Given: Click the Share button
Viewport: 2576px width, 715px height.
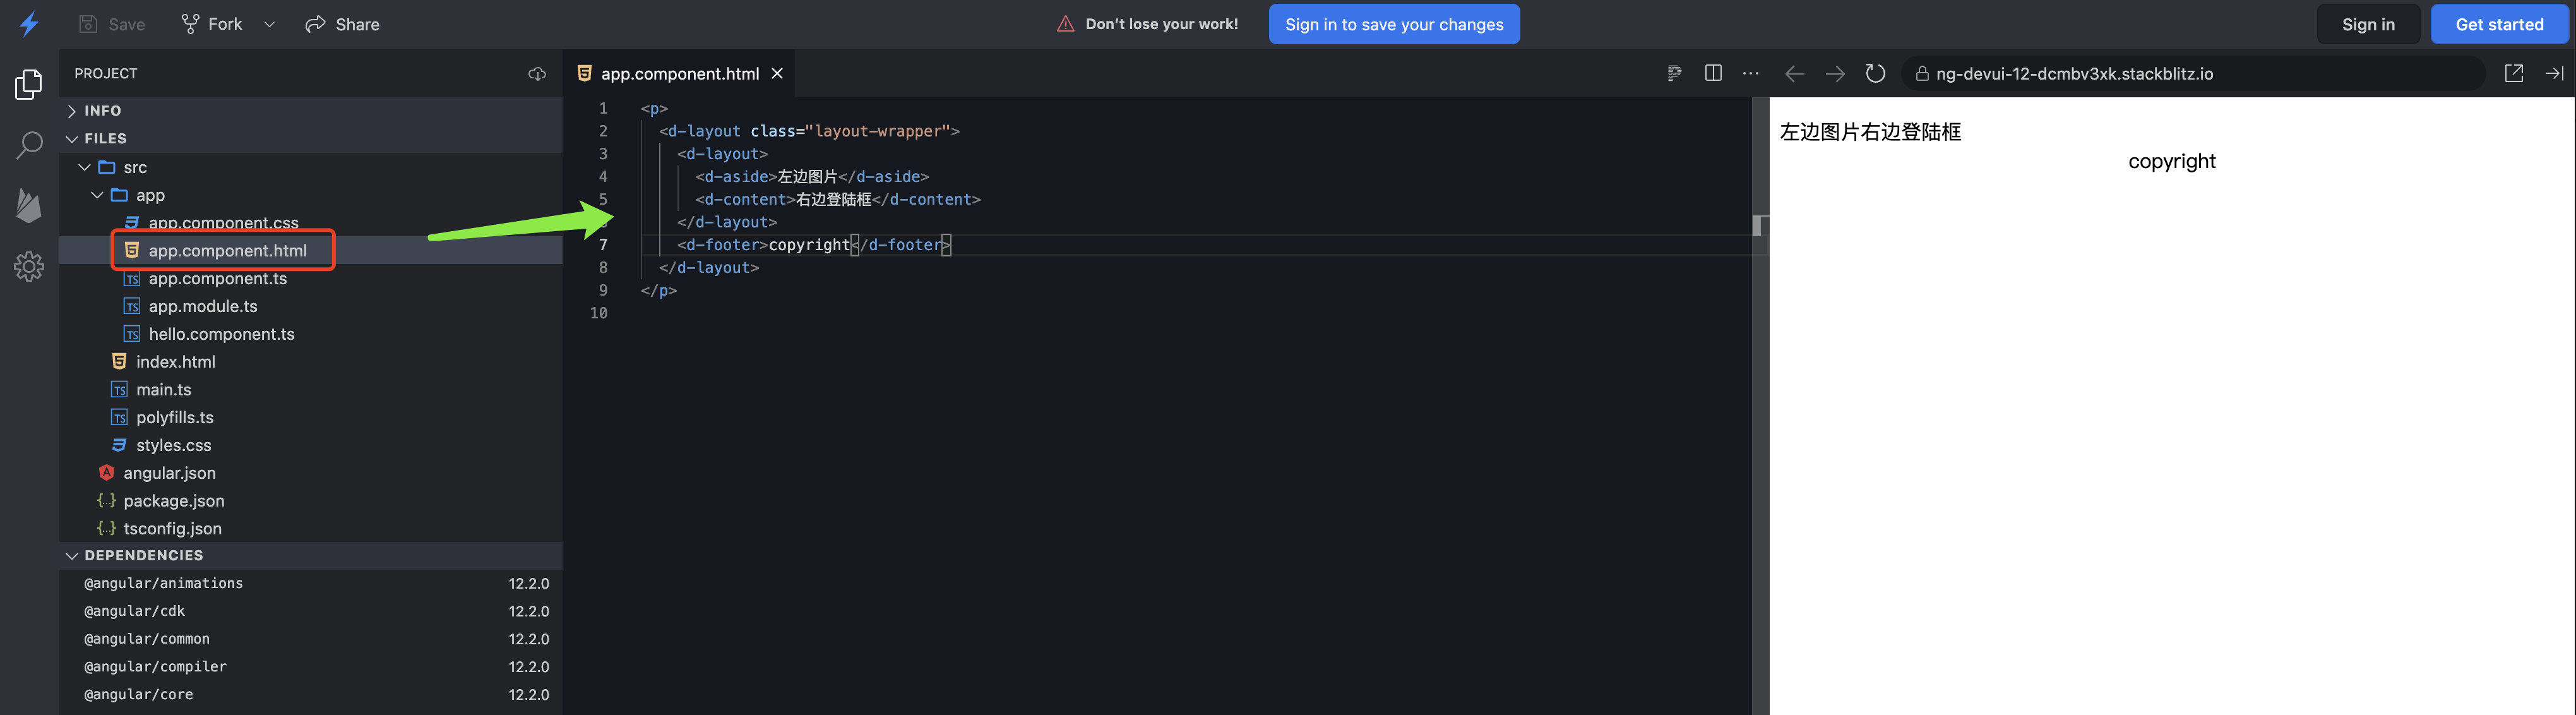Looking at the screenshot, I should pos(342,24).
